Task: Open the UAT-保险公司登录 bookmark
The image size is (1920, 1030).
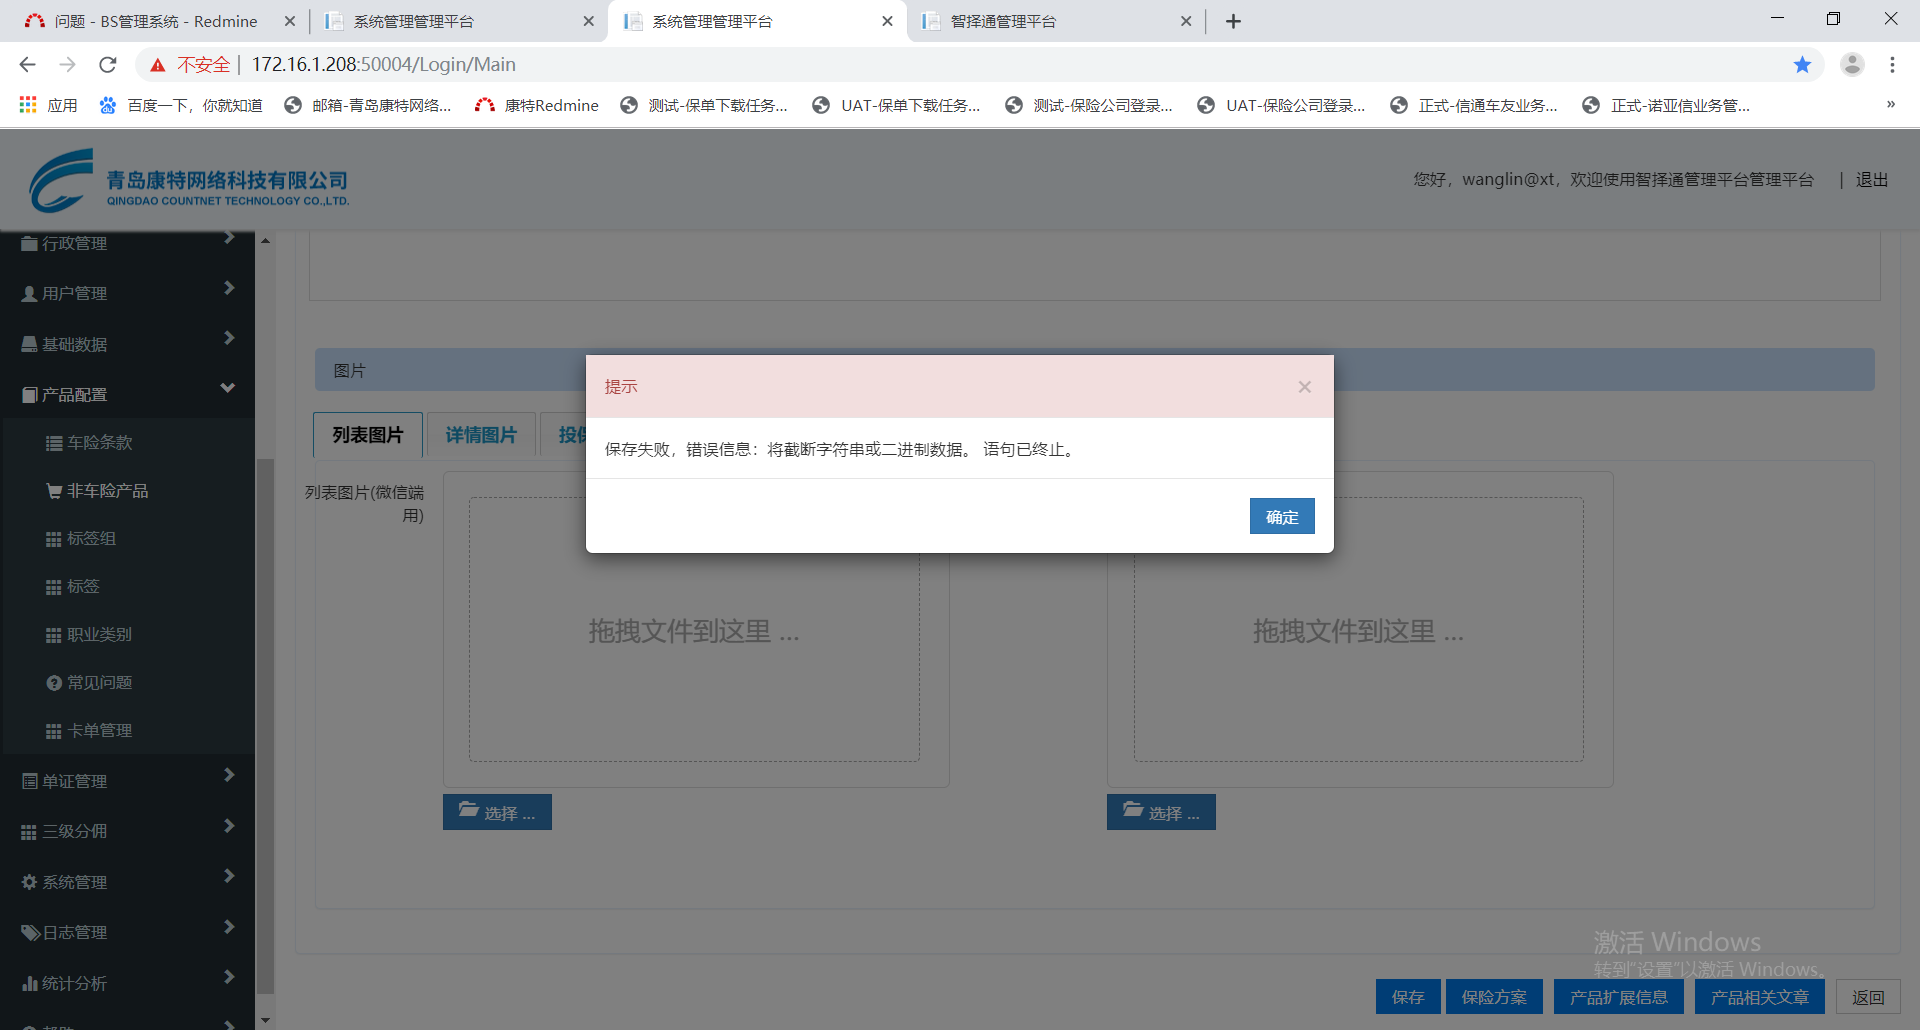Action: (x=1282, y=105)
